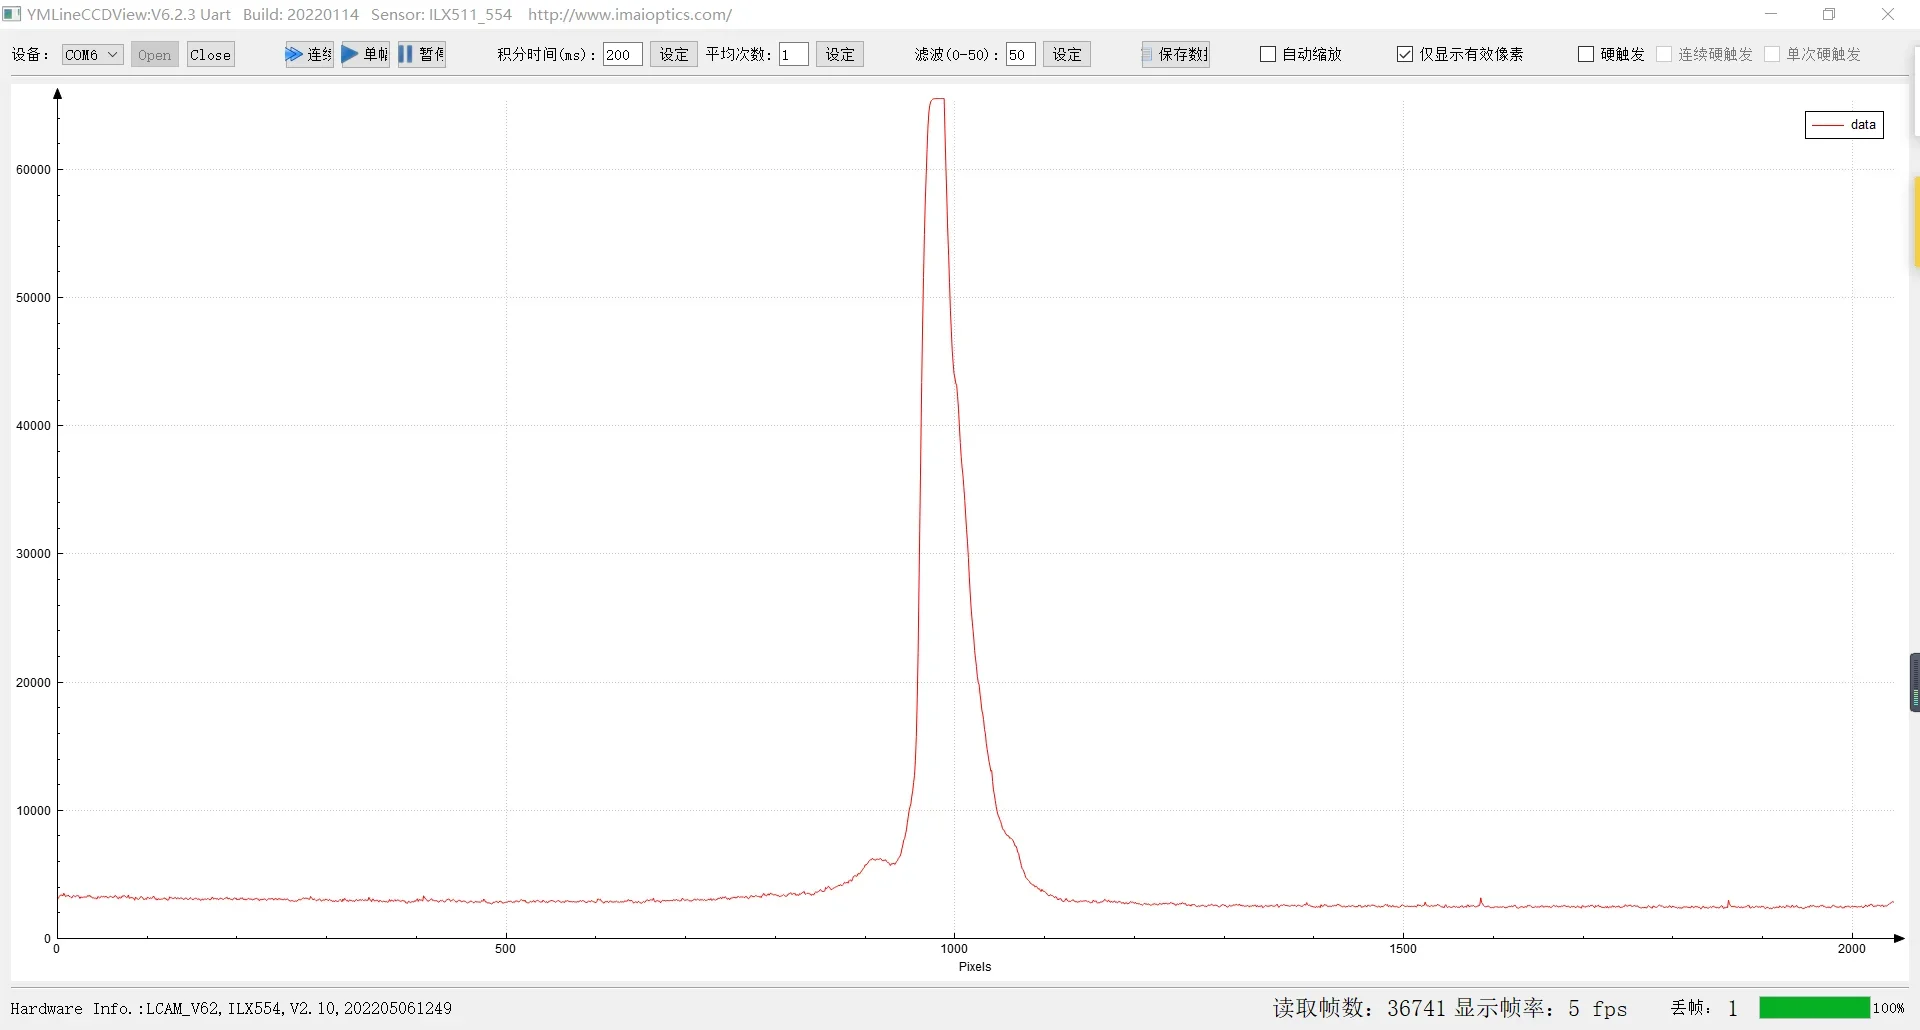
Task: Click the filter value field showing 50
Action: pyautogui.click(x=1020, y=55)
